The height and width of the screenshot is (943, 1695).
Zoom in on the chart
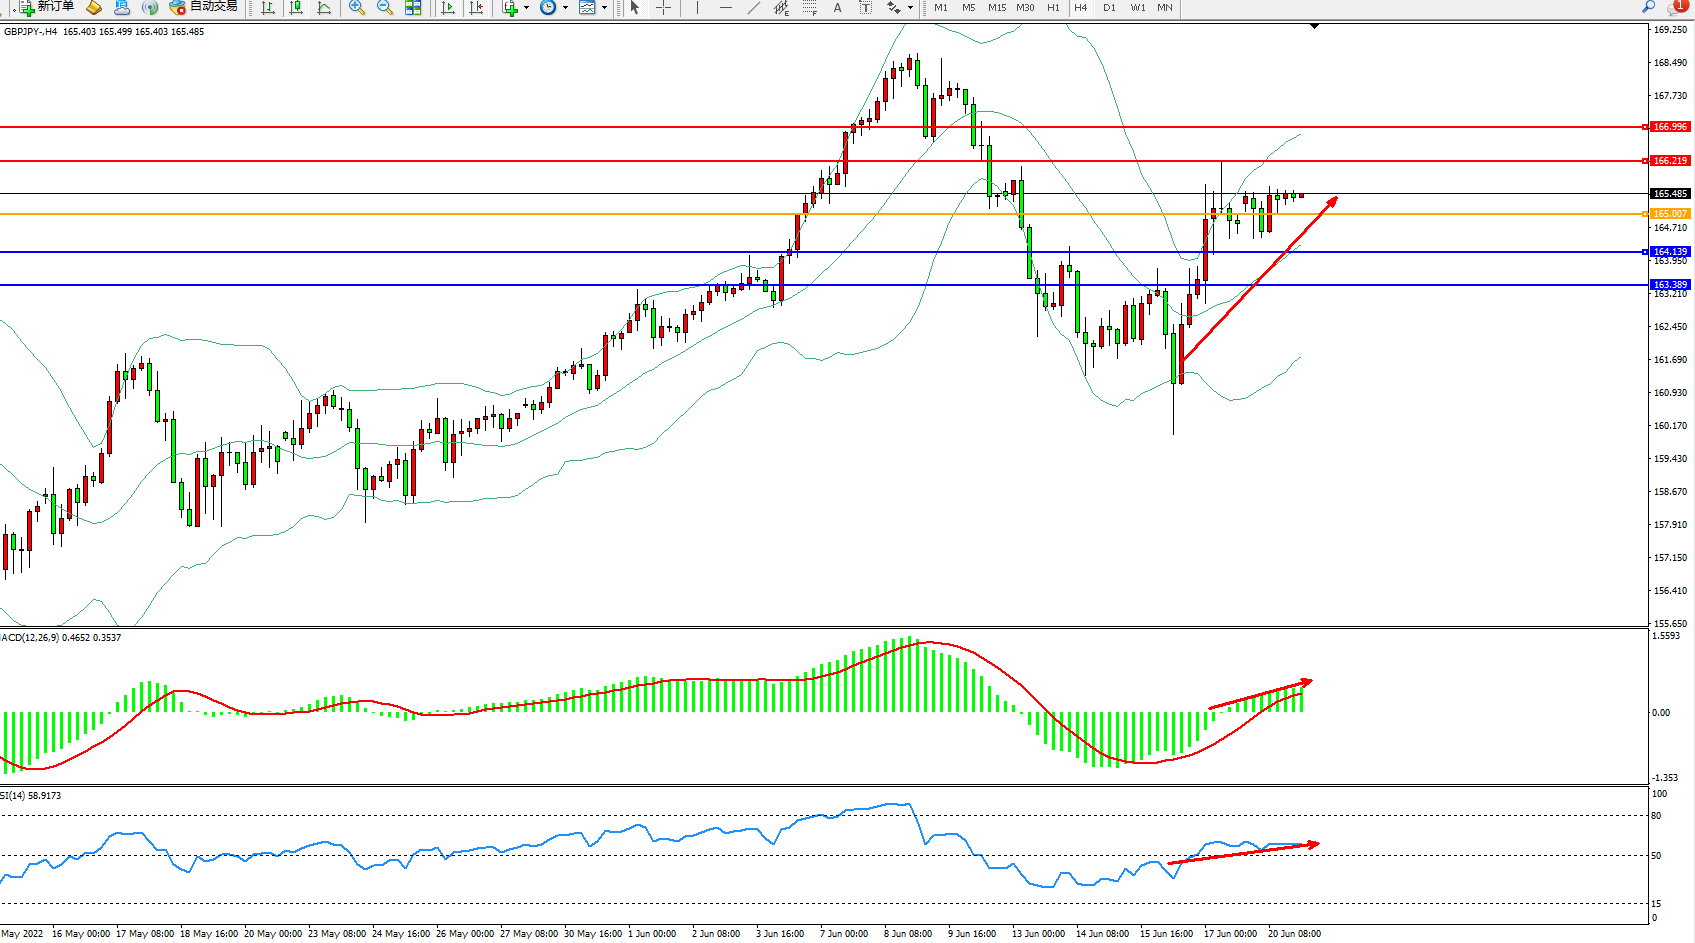[356, 8]
